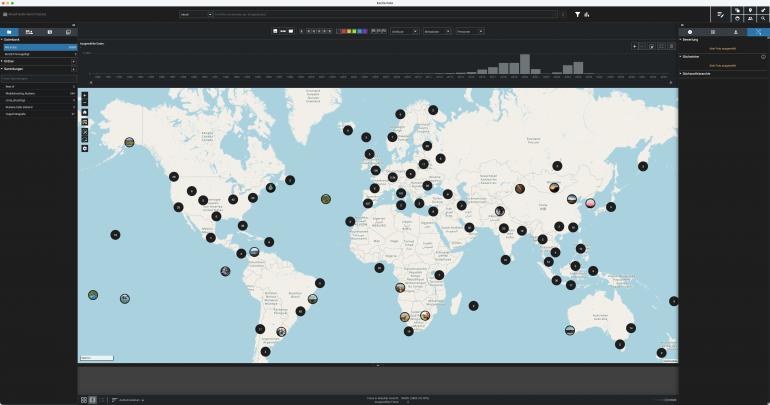The image size is (770, 405).
Task: Switch to the grid view icon at bottom left
Action: tap(84, 400)
